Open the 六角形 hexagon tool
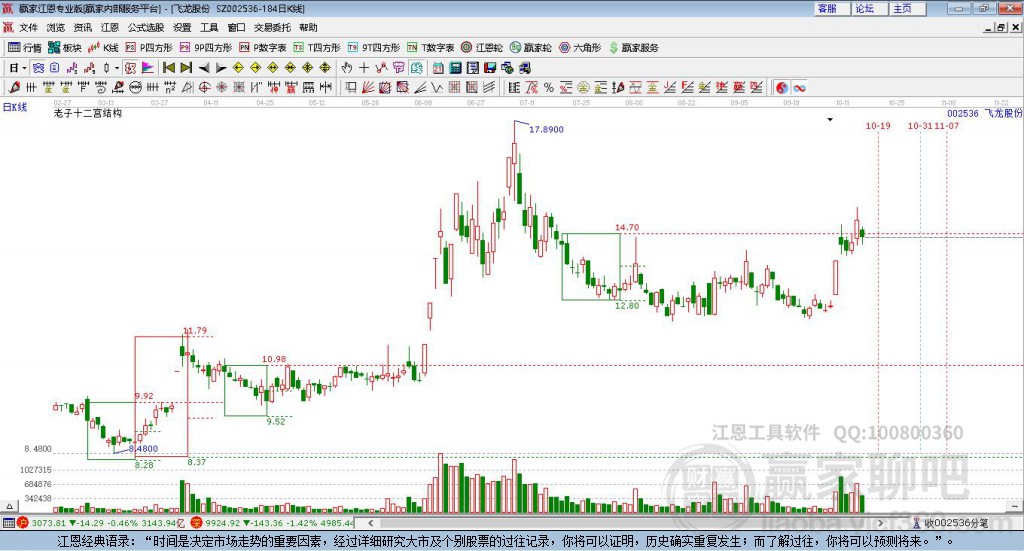Screen dimensions: 1024x551 (580, 48)
